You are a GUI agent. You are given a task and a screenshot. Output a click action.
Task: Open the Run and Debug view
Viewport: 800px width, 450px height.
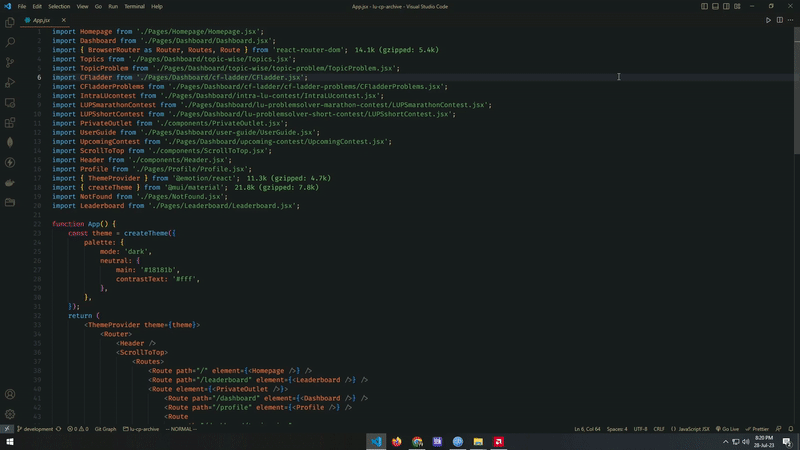[x=10, y=82]
